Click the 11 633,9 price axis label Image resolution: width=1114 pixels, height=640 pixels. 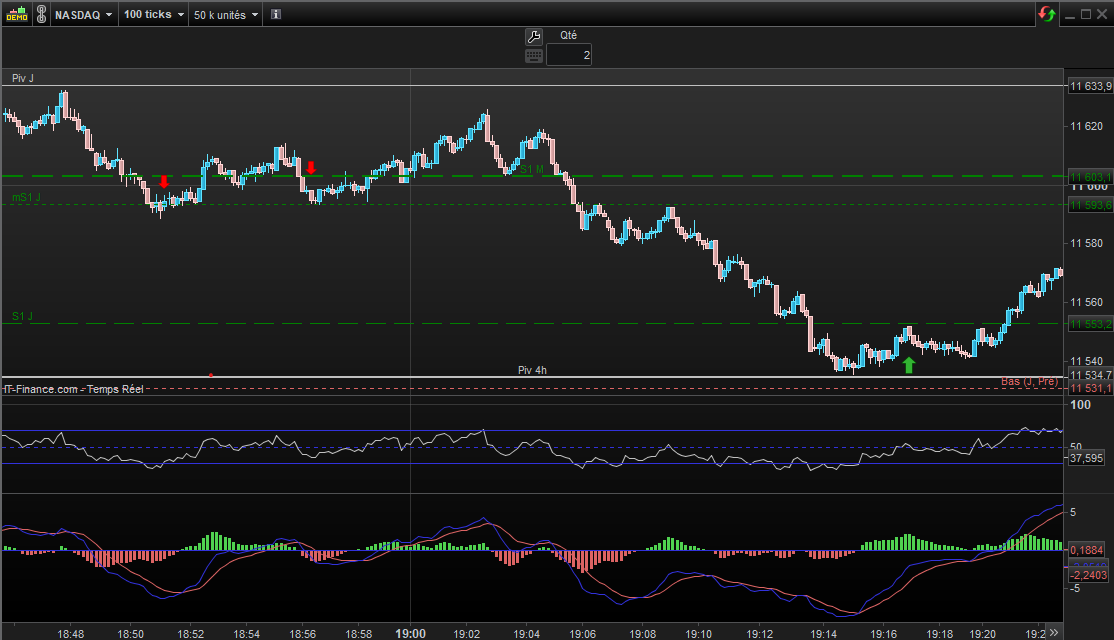coord(1090,87)
